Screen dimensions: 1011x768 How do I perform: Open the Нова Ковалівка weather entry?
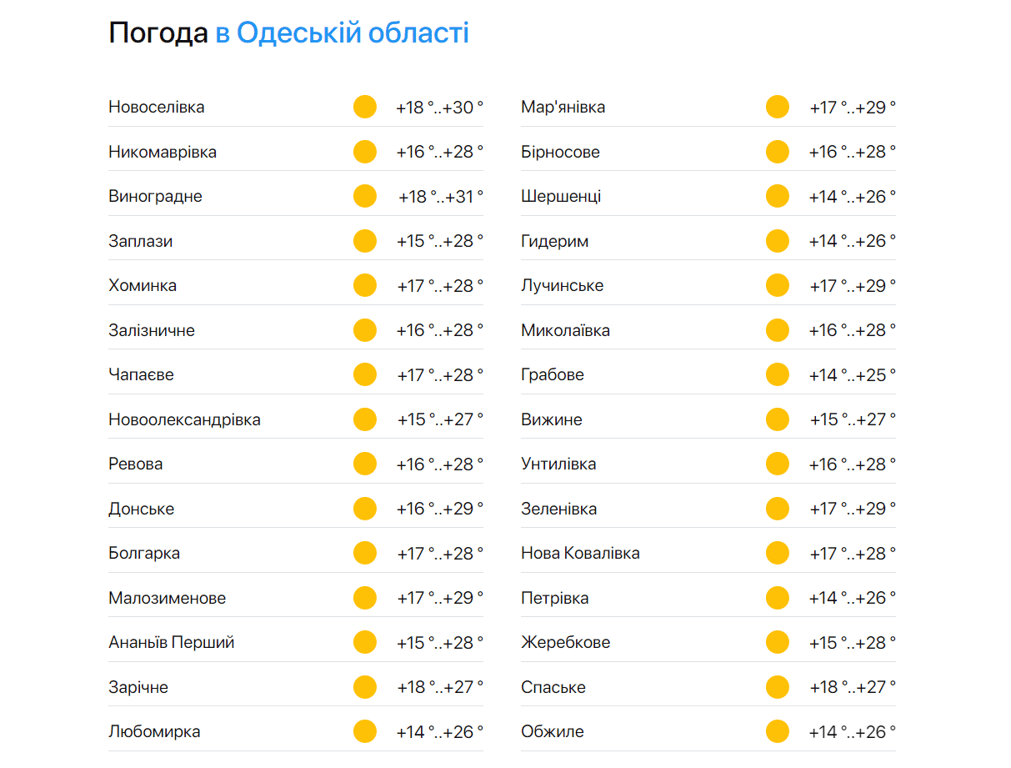tap(580, 552)
